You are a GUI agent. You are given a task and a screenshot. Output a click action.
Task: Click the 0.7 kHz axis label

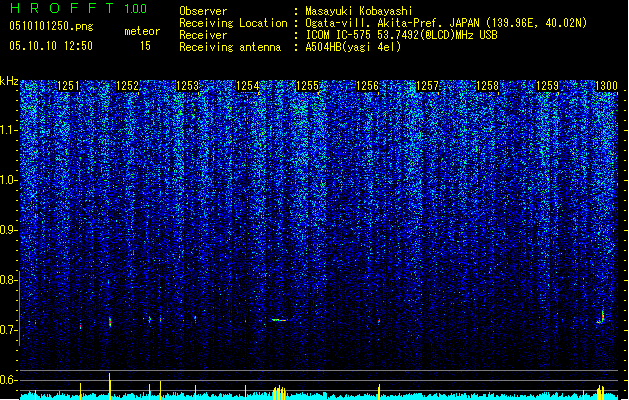click(8, 330)
